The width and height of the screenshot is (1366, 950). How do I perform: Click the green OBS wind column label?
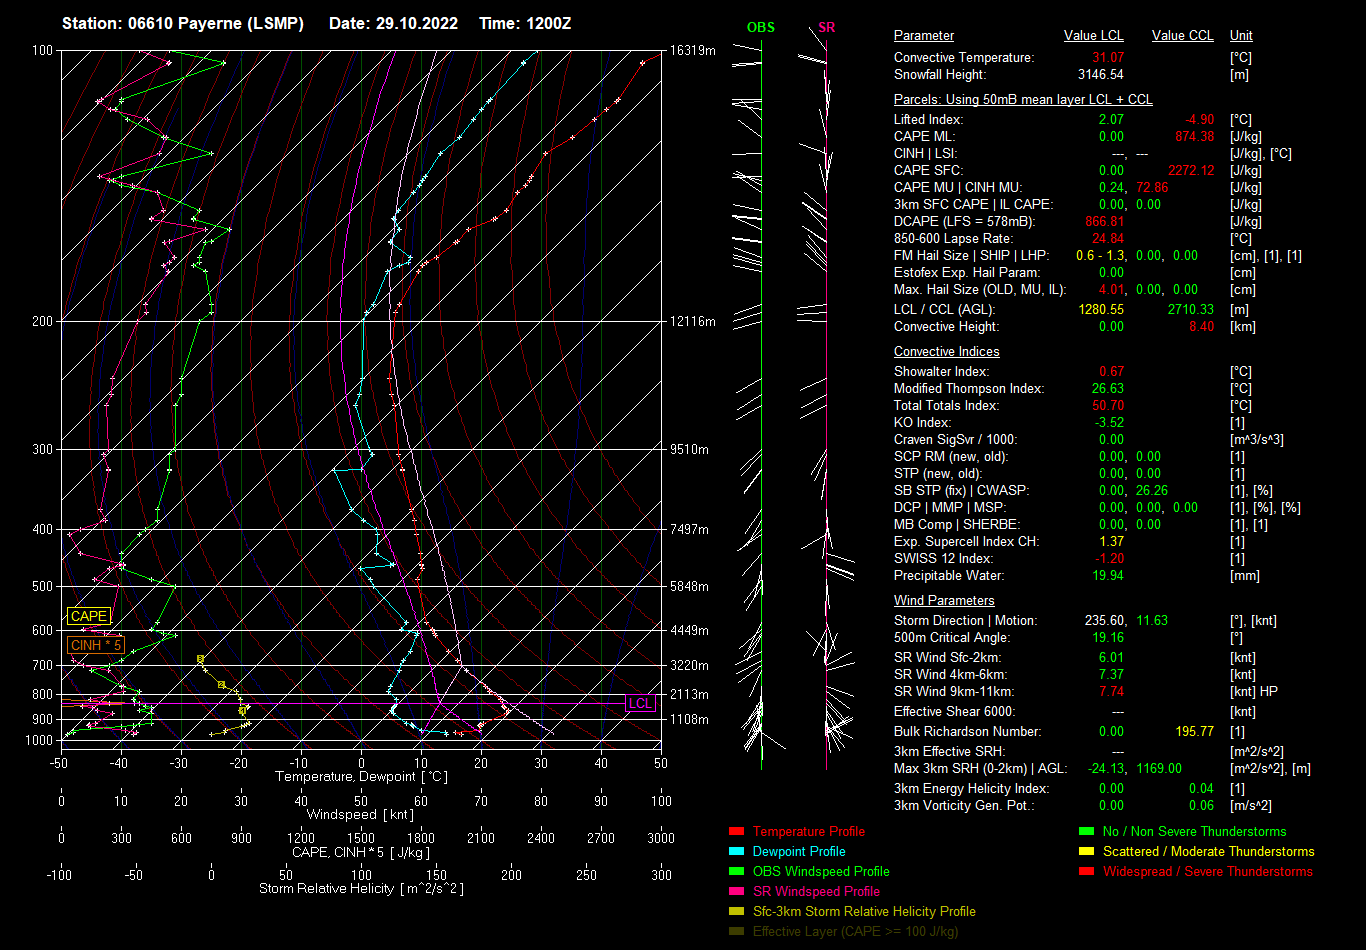tap(760, 27)
